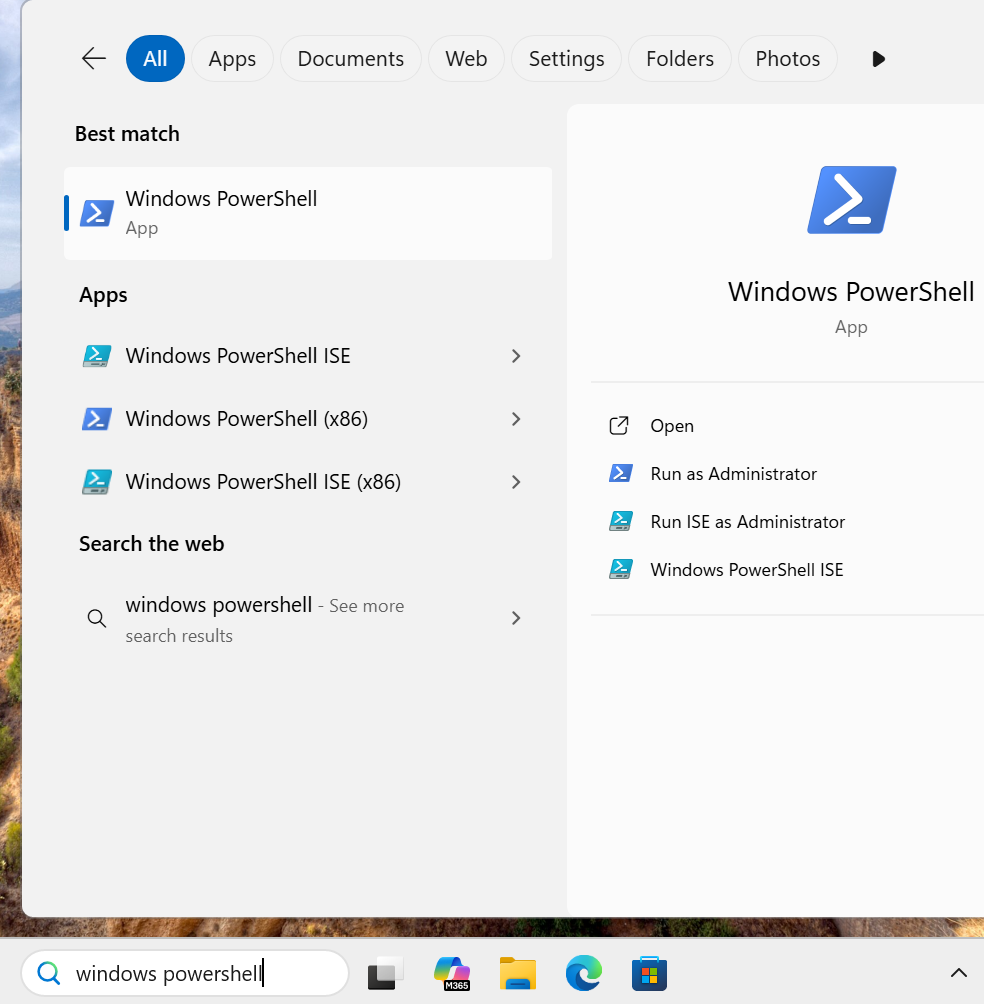The image size is (984, 1004).
Task: Click the taskbar search box
Action: tap(185, 973)
